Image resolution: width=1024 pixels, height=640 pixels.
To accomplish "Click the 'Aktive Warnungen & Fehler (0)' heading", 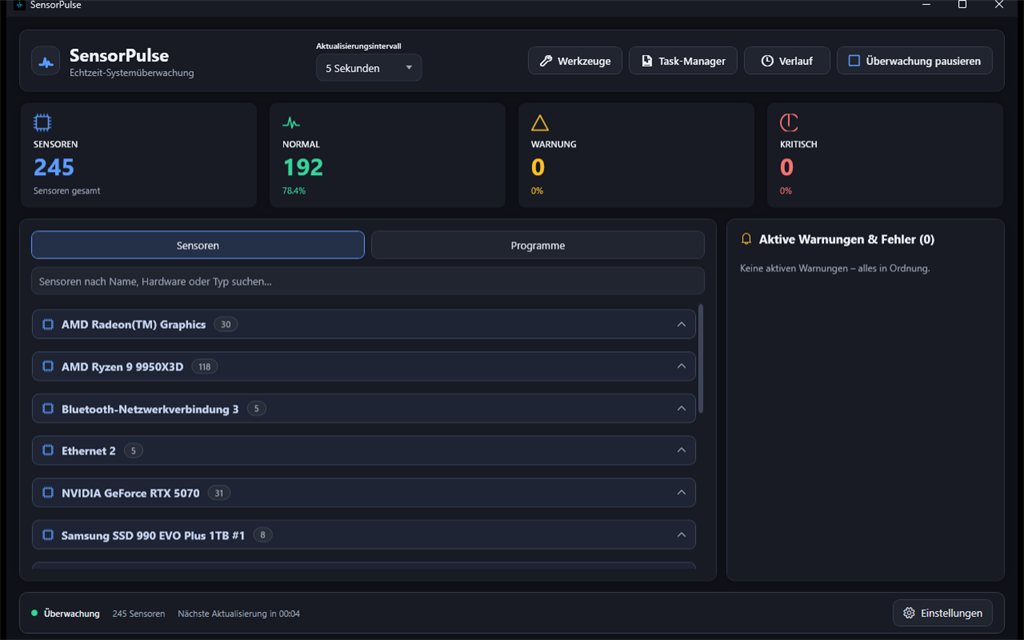I will 846,239.
